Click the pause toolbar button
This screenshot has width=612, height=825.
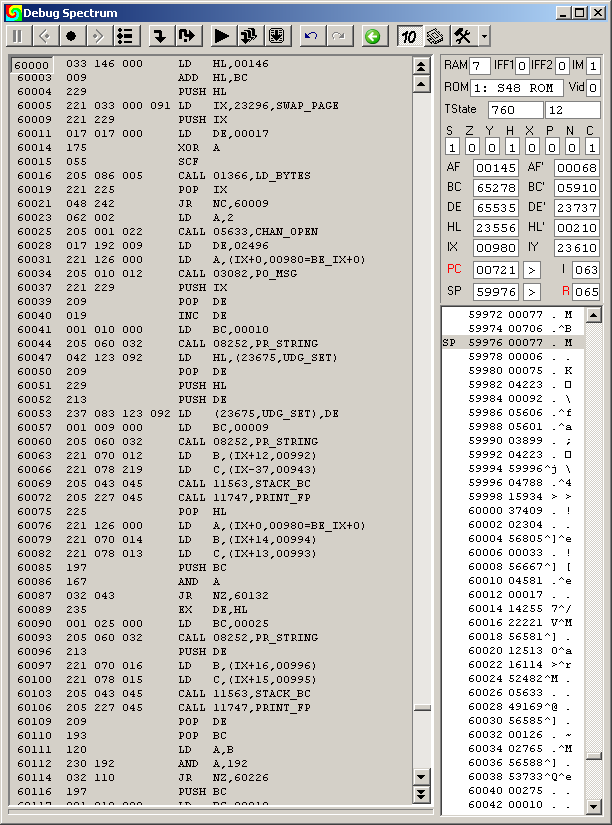pos(17,36)
